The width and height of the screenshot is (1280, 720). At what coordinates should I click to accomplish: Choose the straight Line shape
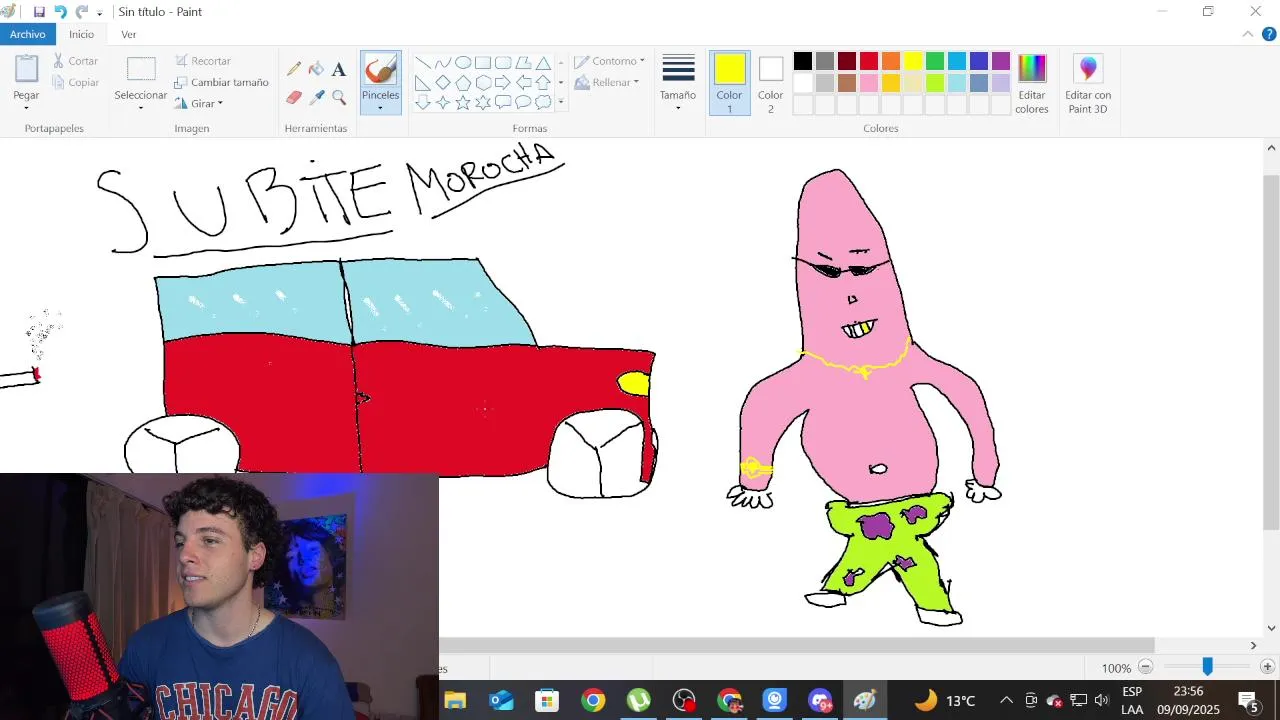click(x=423, y=62)
